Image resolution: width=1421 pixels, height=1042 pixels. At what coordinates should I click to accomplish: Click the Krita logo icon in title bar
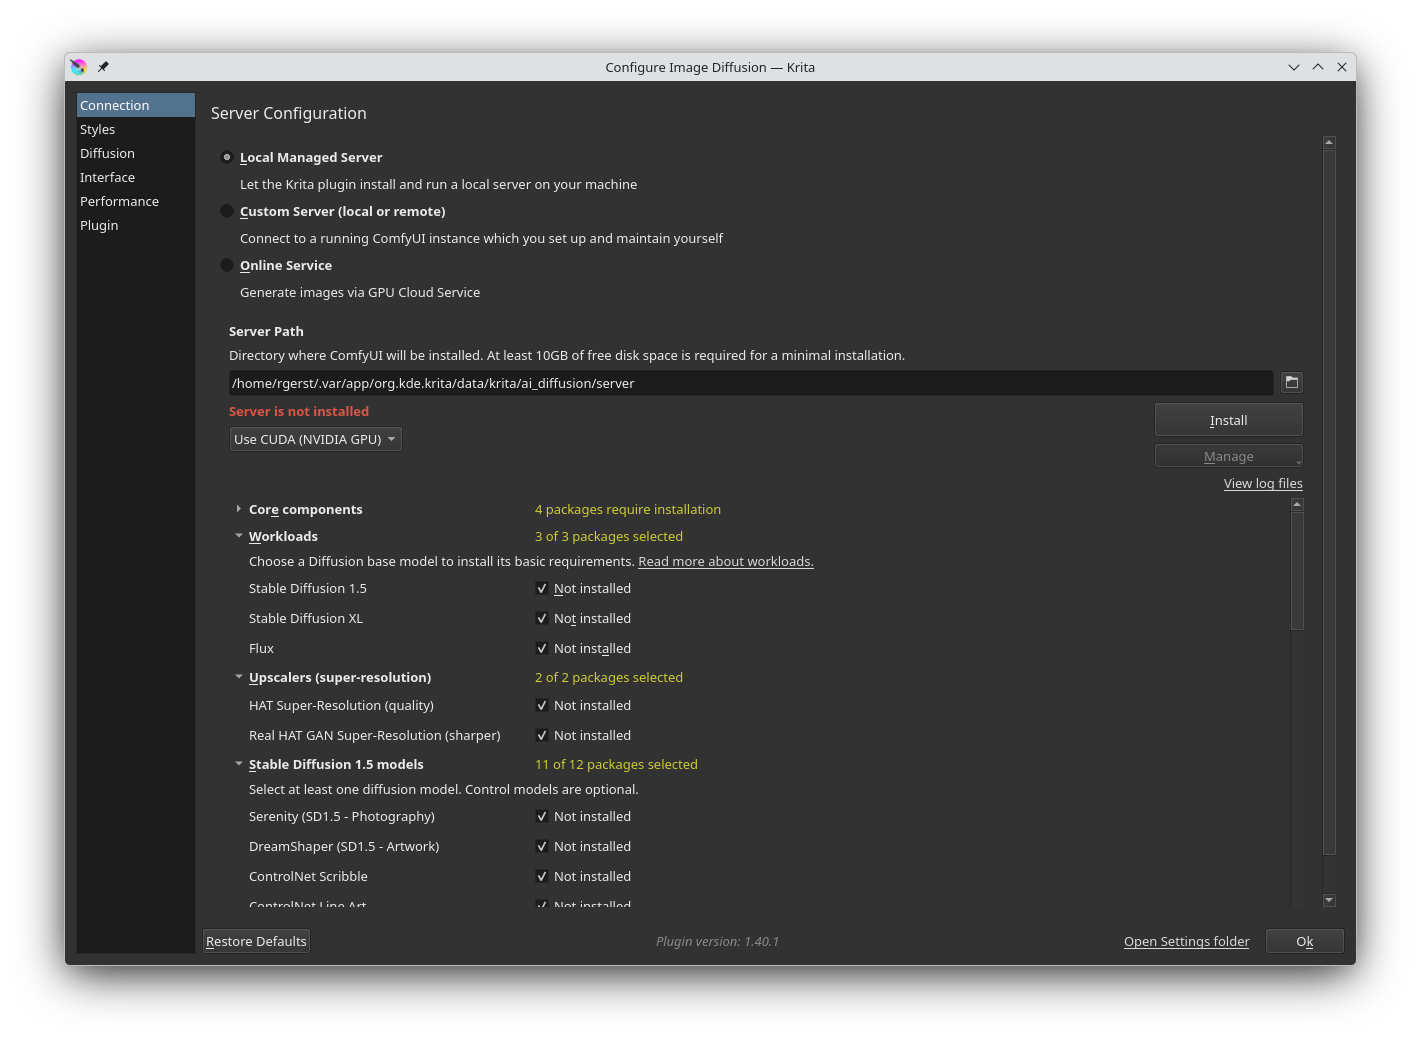[x=79, y=67]
